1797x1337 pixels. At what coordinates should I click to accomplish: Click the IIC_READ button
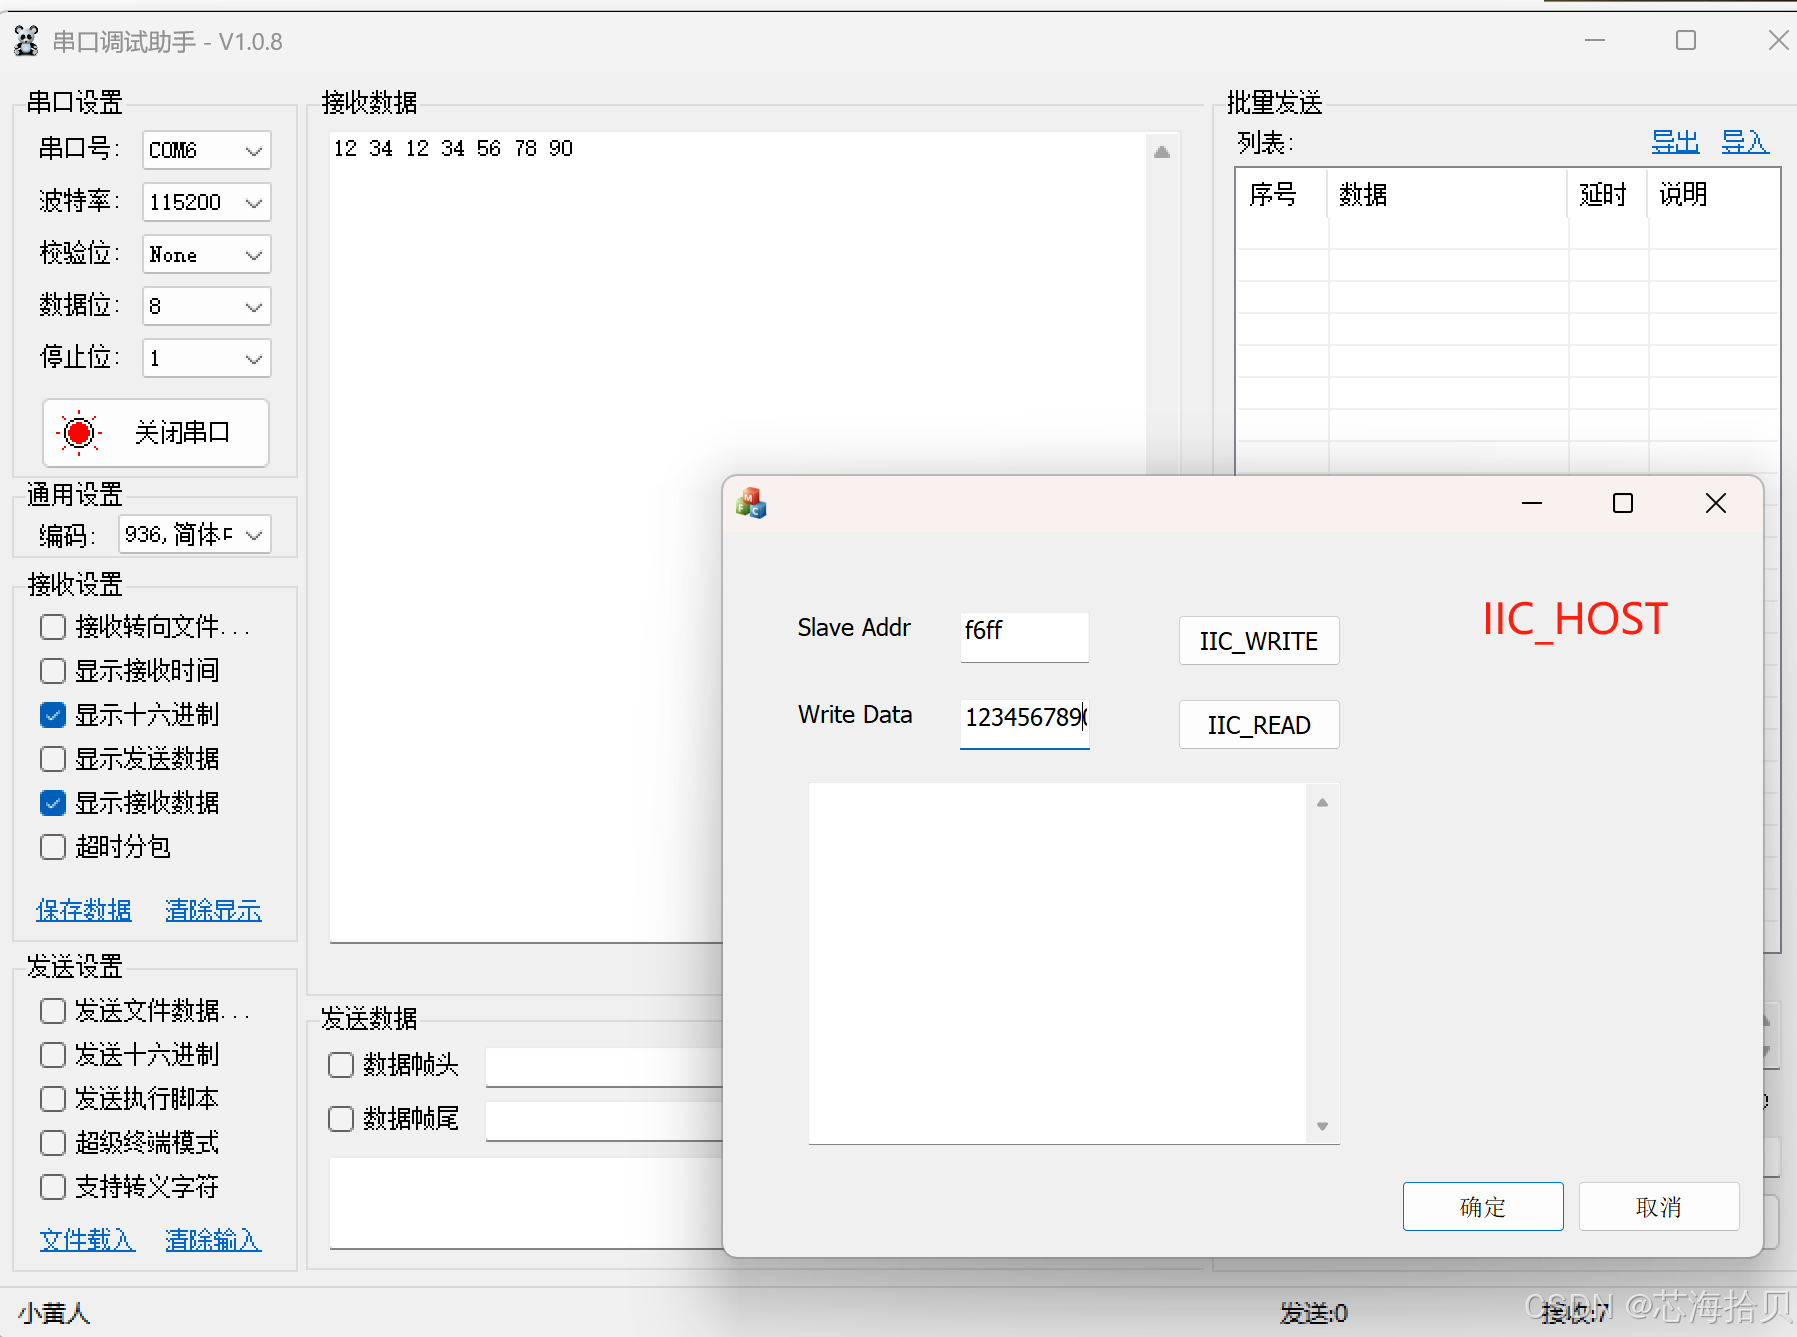[1258, 724]
